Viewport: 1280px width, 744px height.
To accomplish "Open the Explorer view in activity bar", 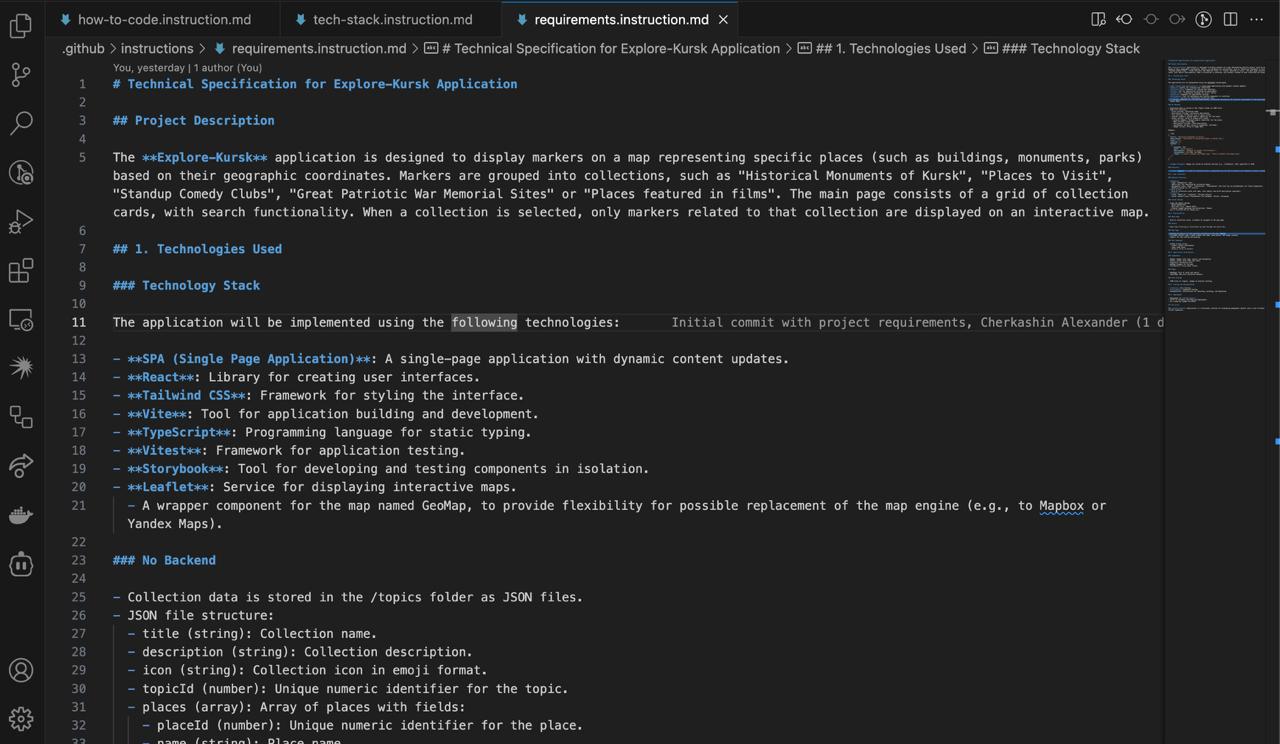I will click(21, 25).
